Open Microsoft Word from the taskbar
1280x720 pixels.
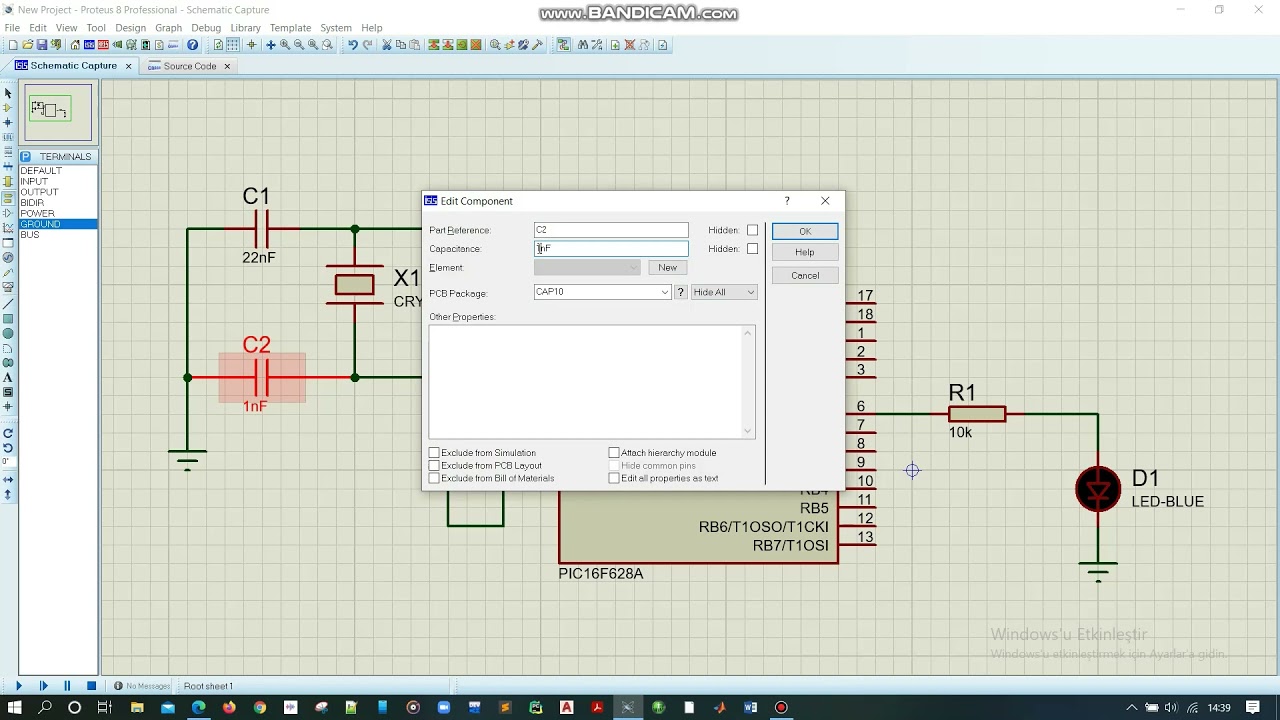click(751, 708)
